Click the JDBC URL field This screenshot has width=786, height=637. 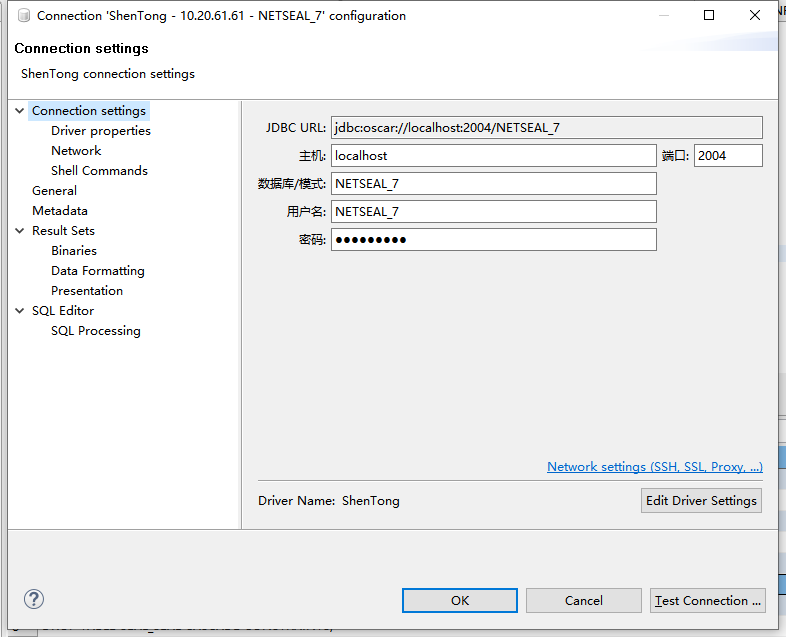click(546, 128)
